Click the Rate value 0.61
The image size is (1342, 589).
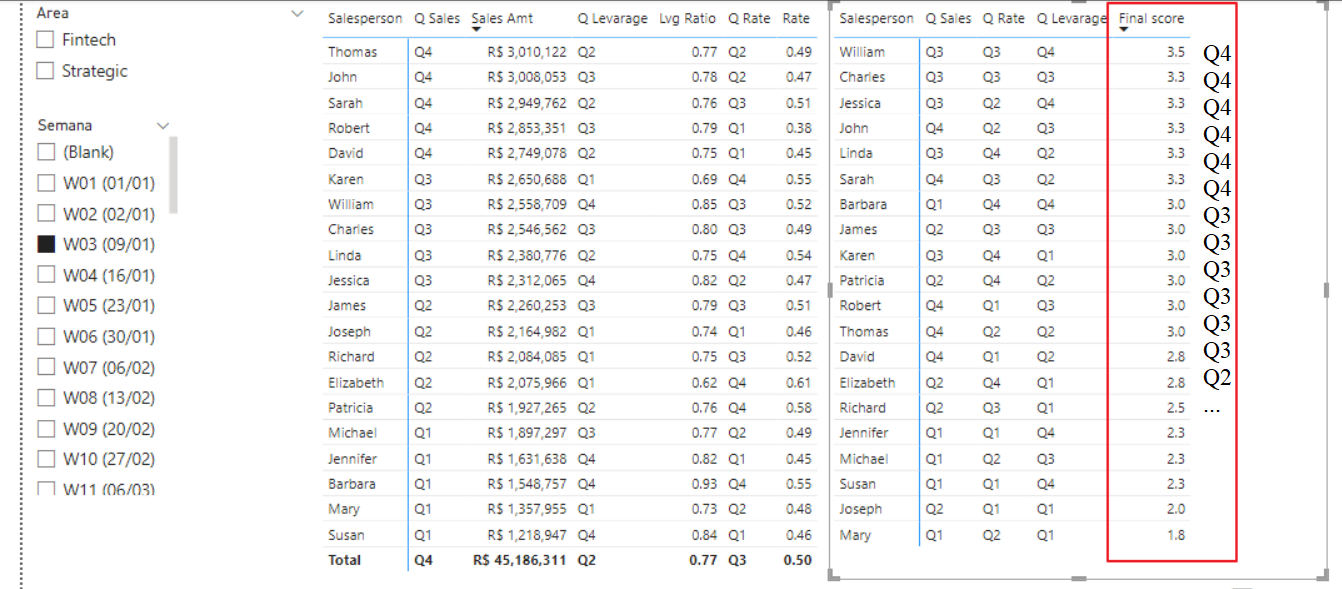click(x=798, y=382)
